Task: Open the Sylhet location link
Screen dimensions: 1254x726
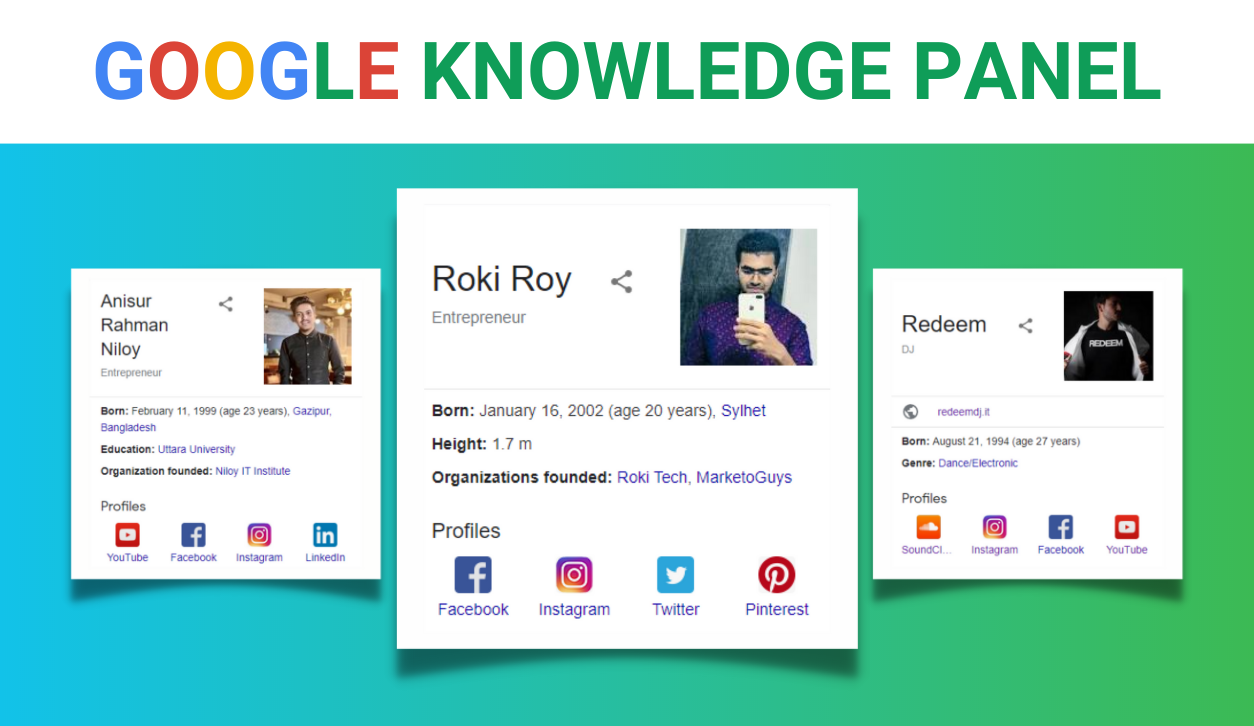Action: click(743, 410)
